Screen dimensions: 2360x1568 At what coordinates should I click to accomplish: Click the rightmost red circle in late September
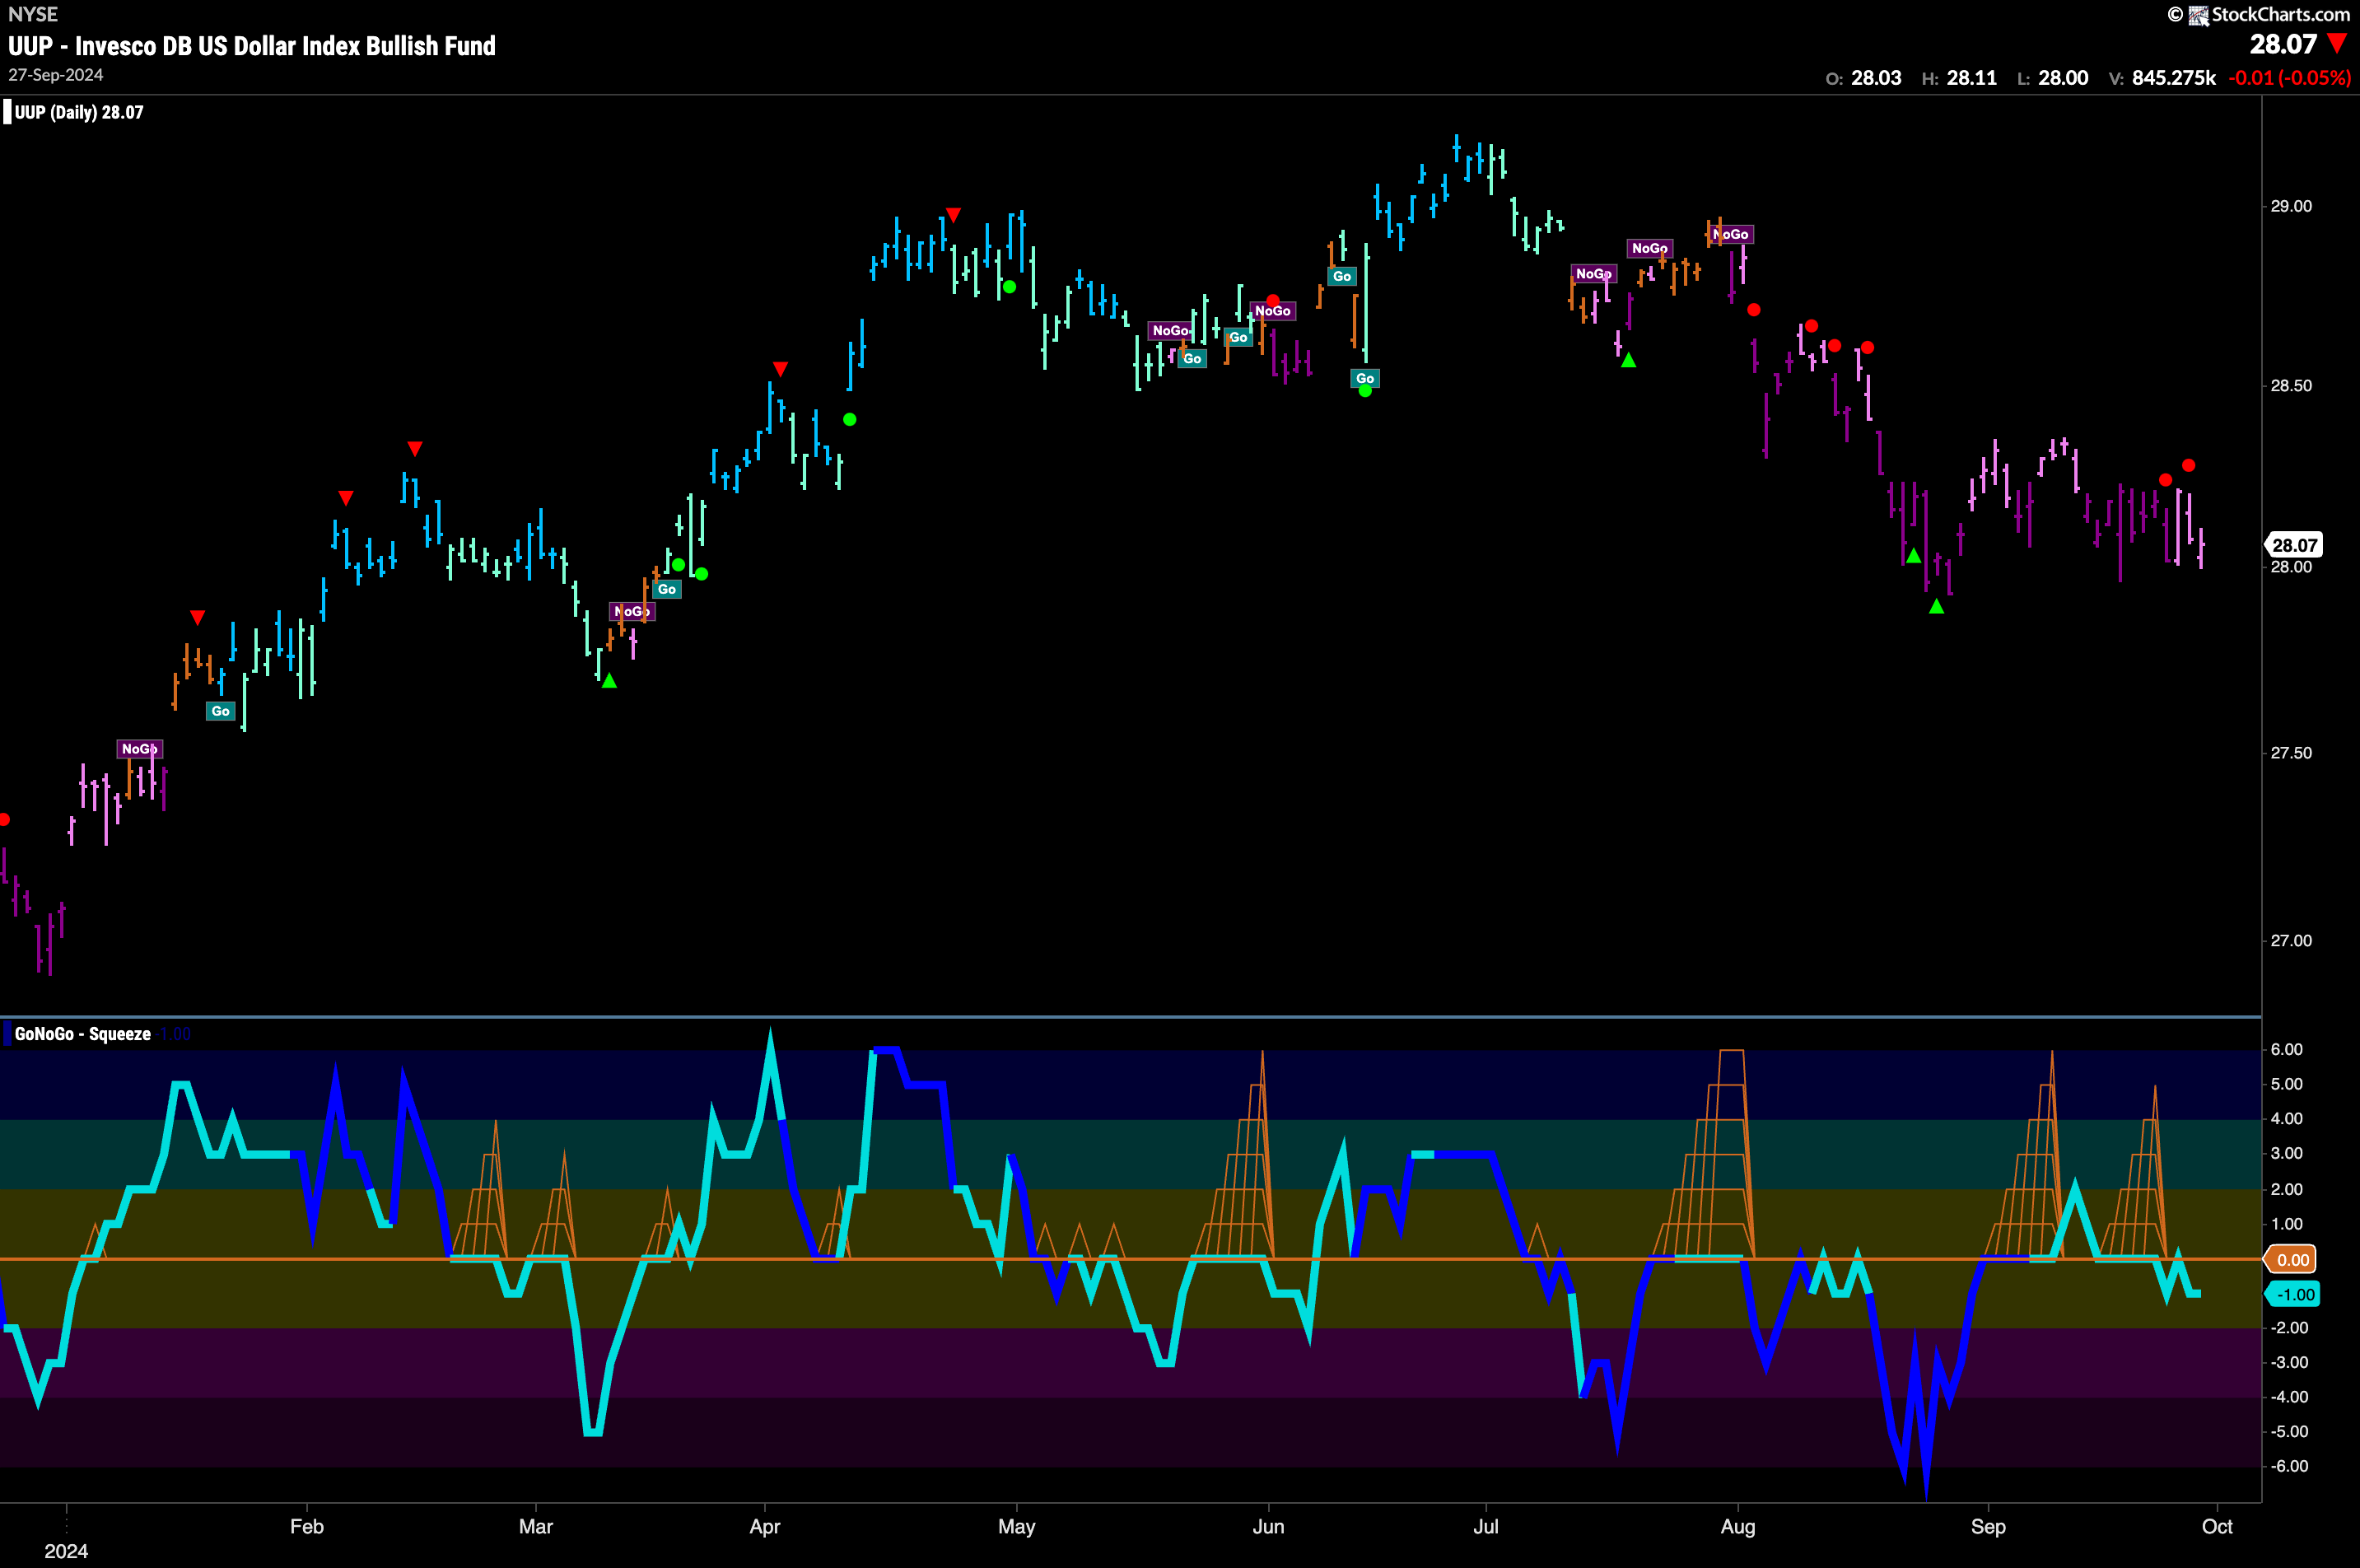2188,466
